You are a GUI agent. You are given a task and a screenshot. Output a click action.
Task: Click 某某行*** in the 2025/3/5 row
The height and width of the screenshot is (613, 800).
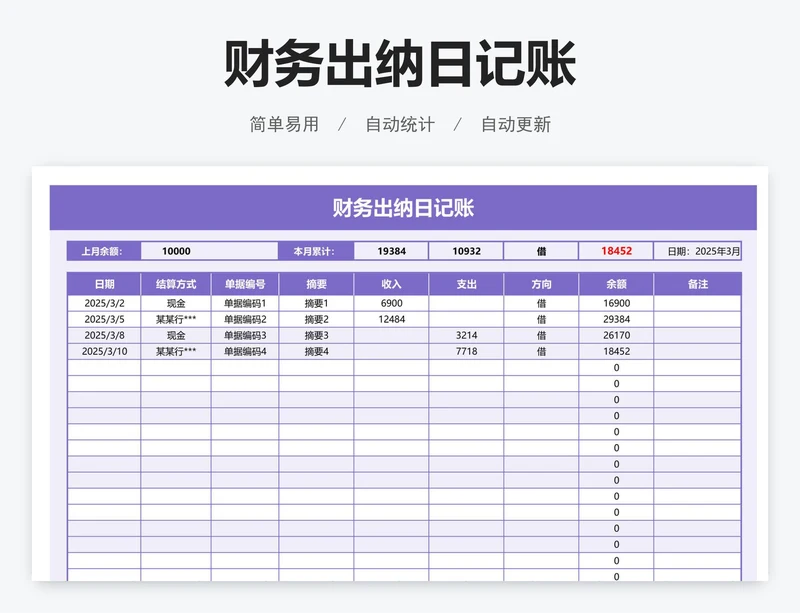pos(176,320)
